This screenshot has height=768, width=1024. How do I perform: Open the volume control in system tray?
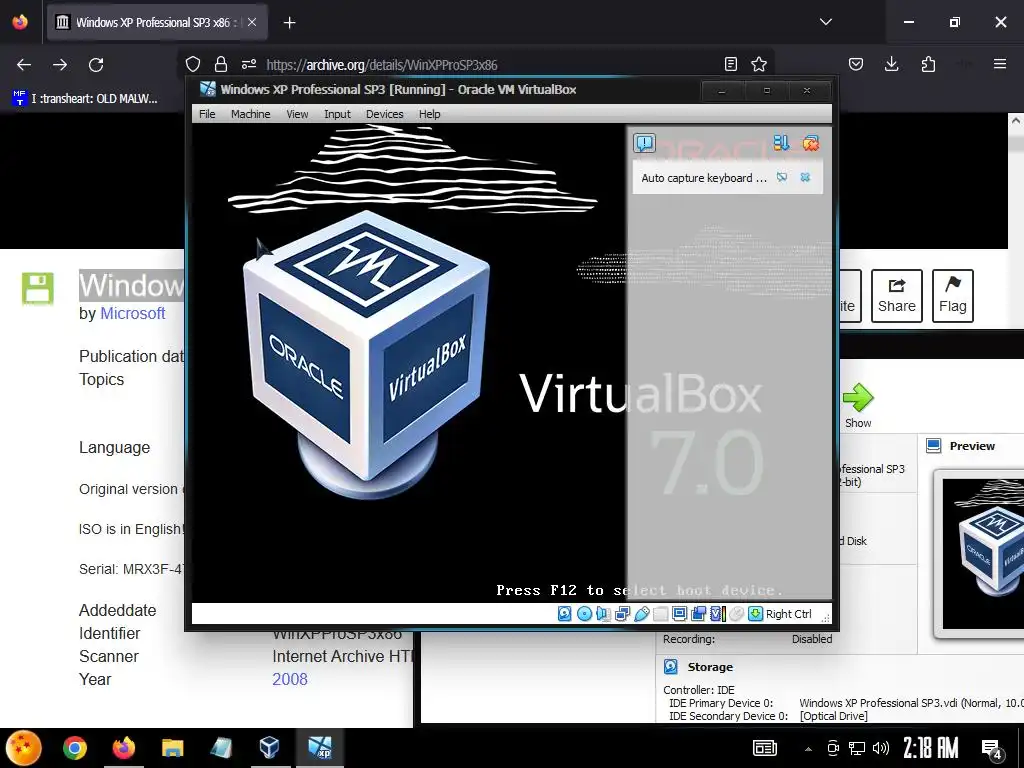point(881,748)
